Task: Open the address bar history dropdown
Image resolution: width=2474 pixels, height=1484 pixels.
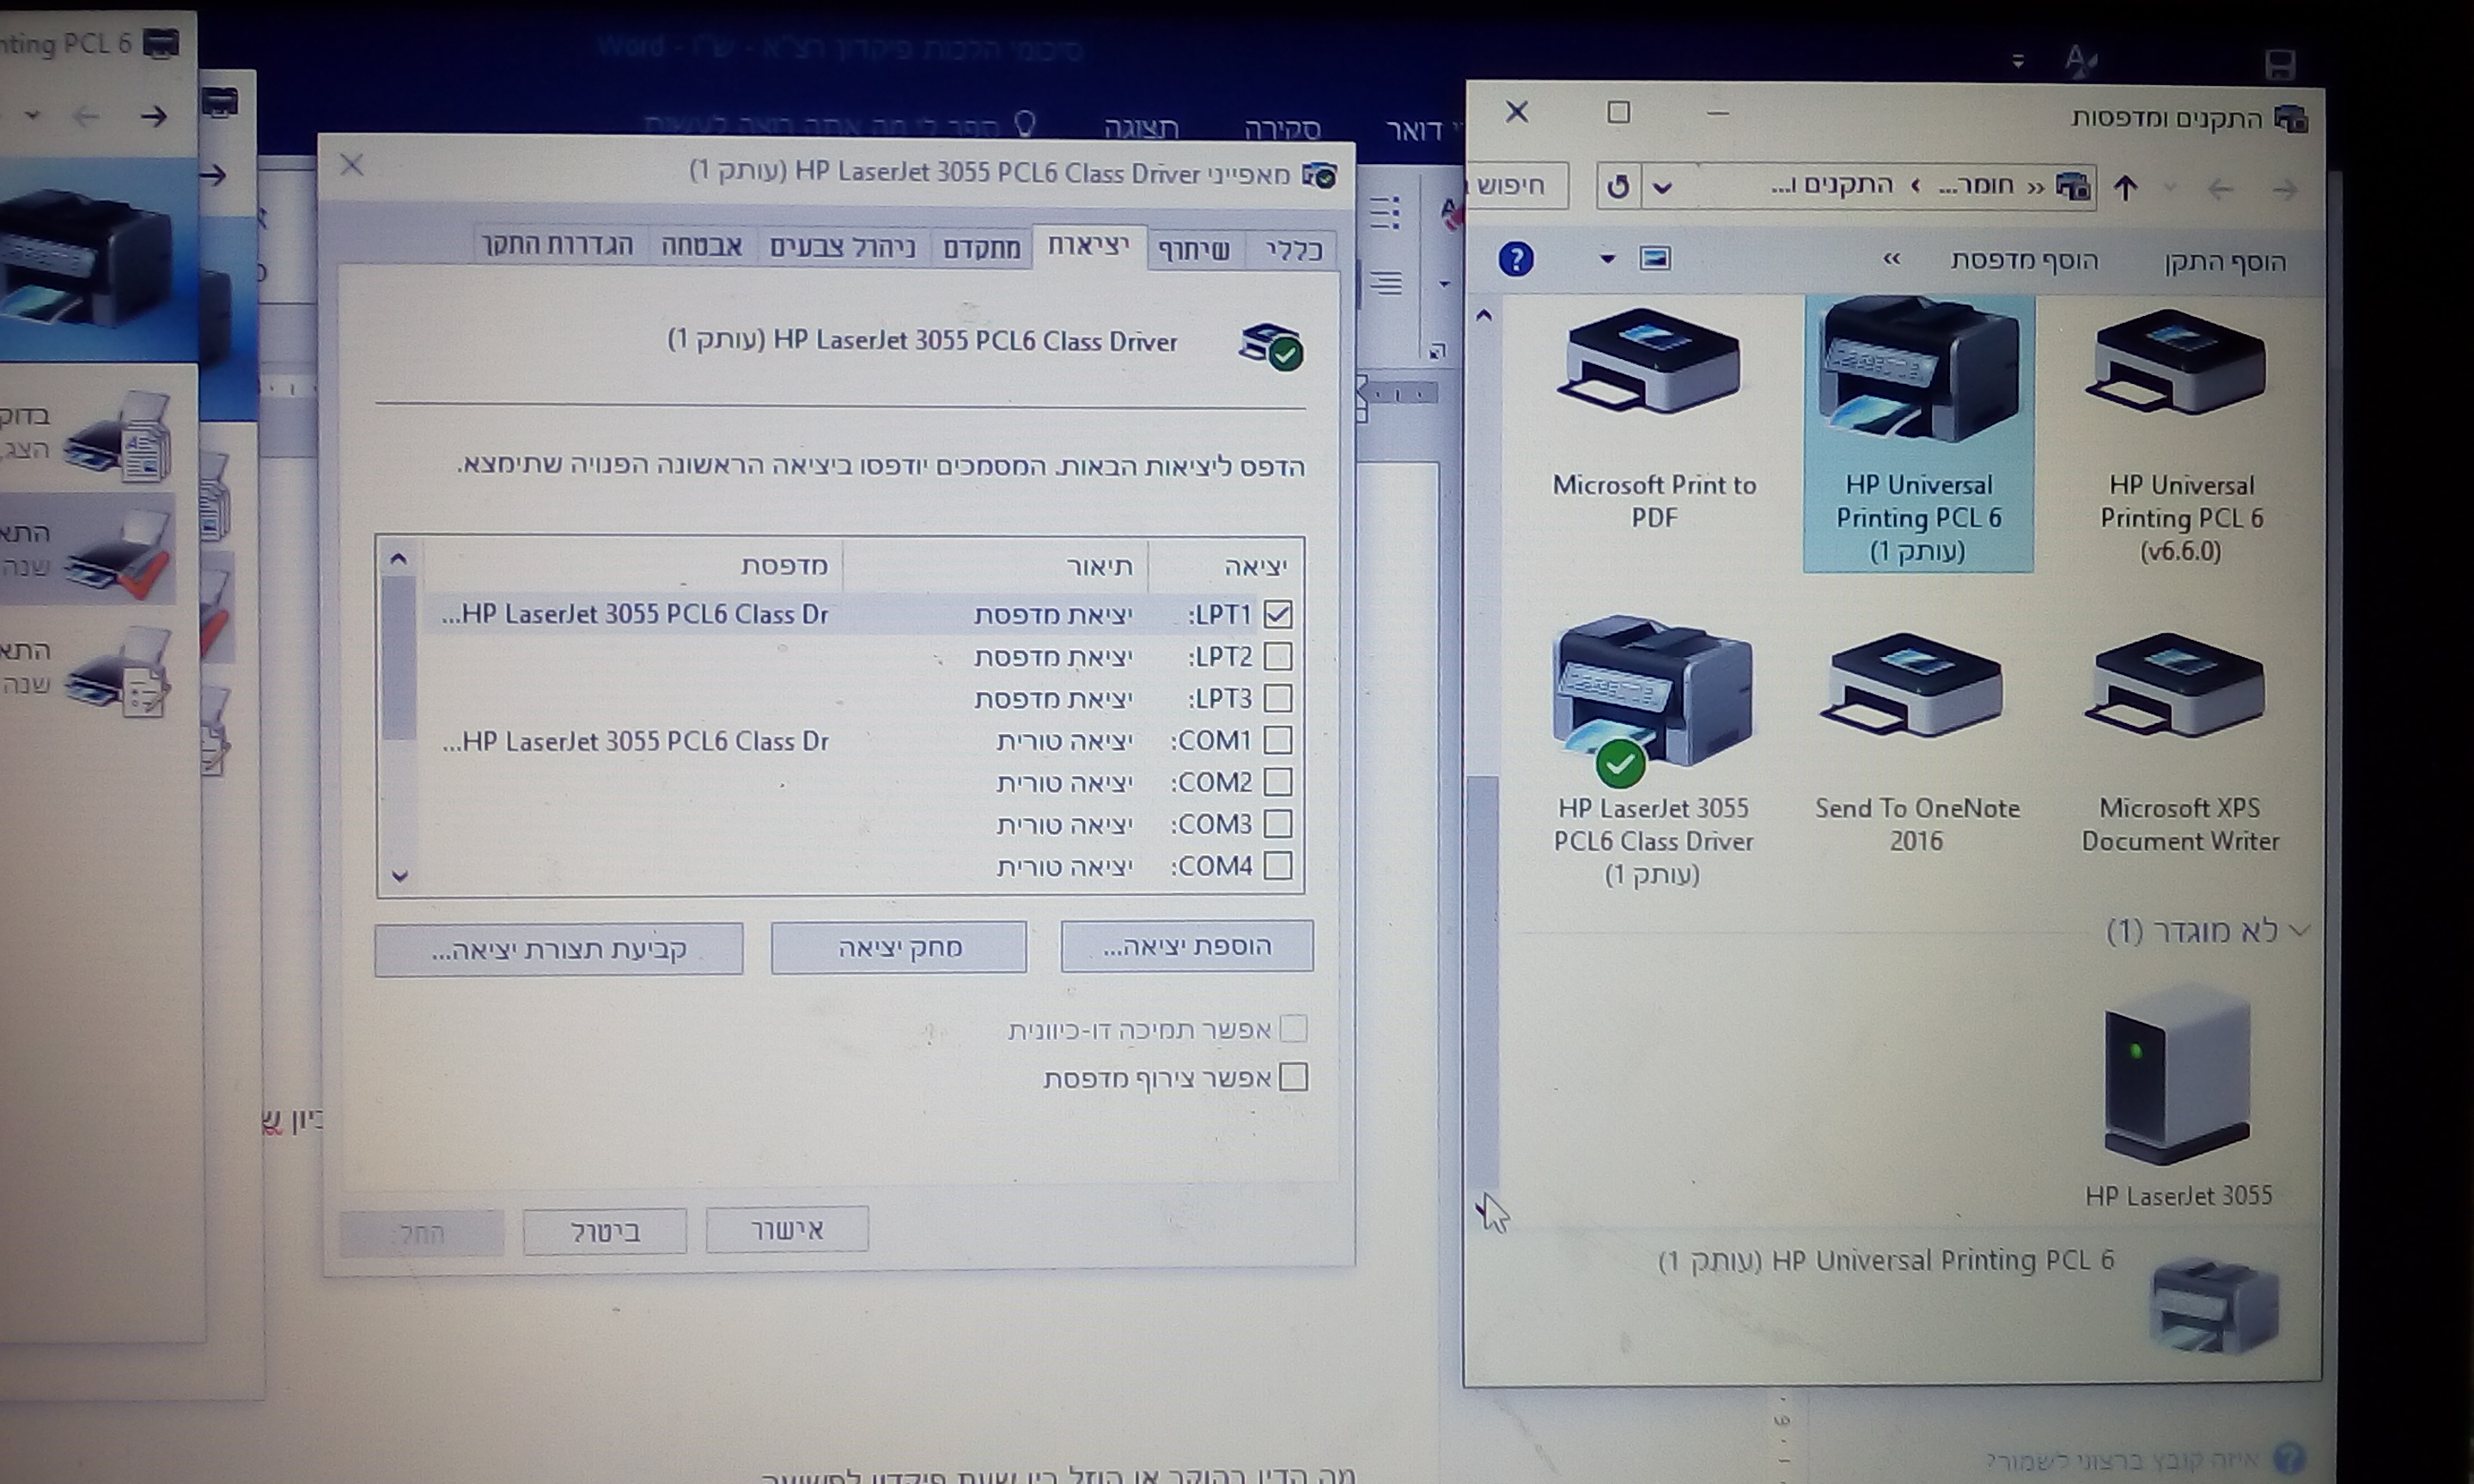Action: click(x=1662, y=187)
